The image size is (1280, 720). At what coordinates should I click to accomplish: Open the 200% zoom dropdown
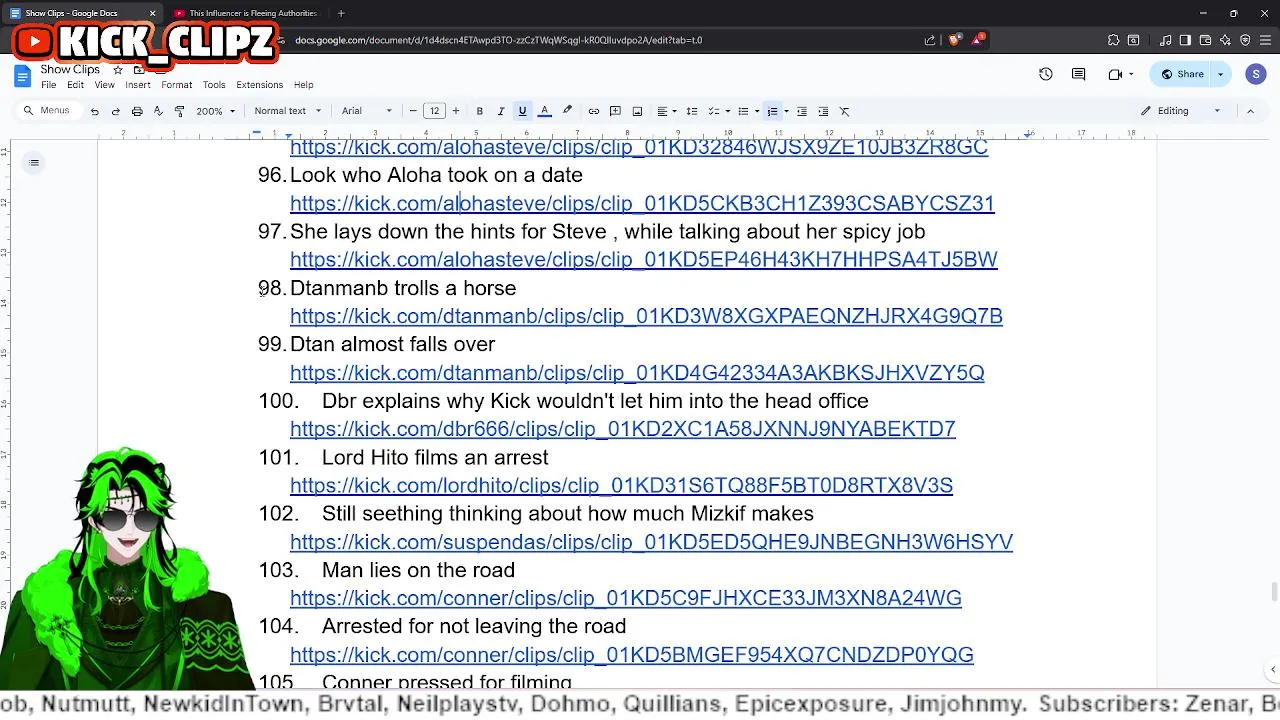[215, 111]
